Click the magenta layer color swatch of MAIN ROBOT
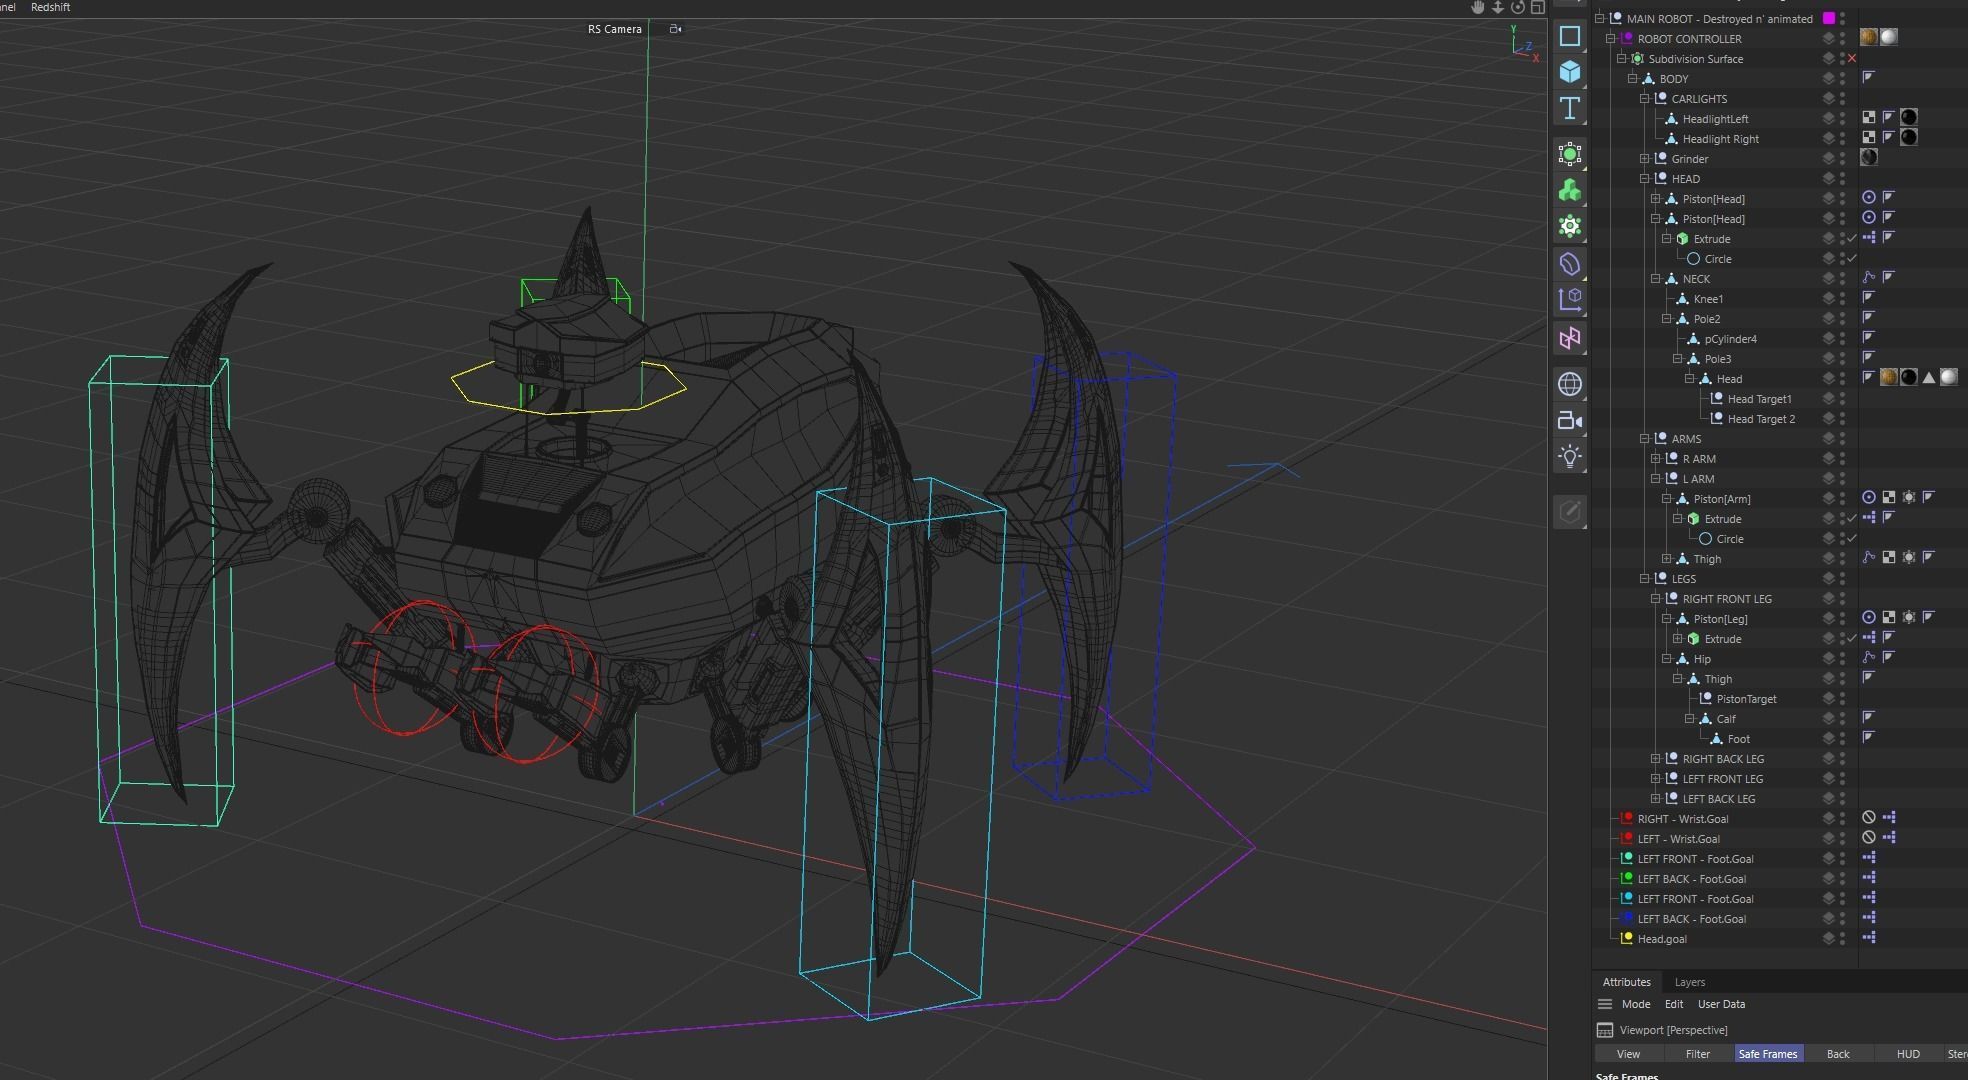 pyautogui.click(x=1829, y=19)
